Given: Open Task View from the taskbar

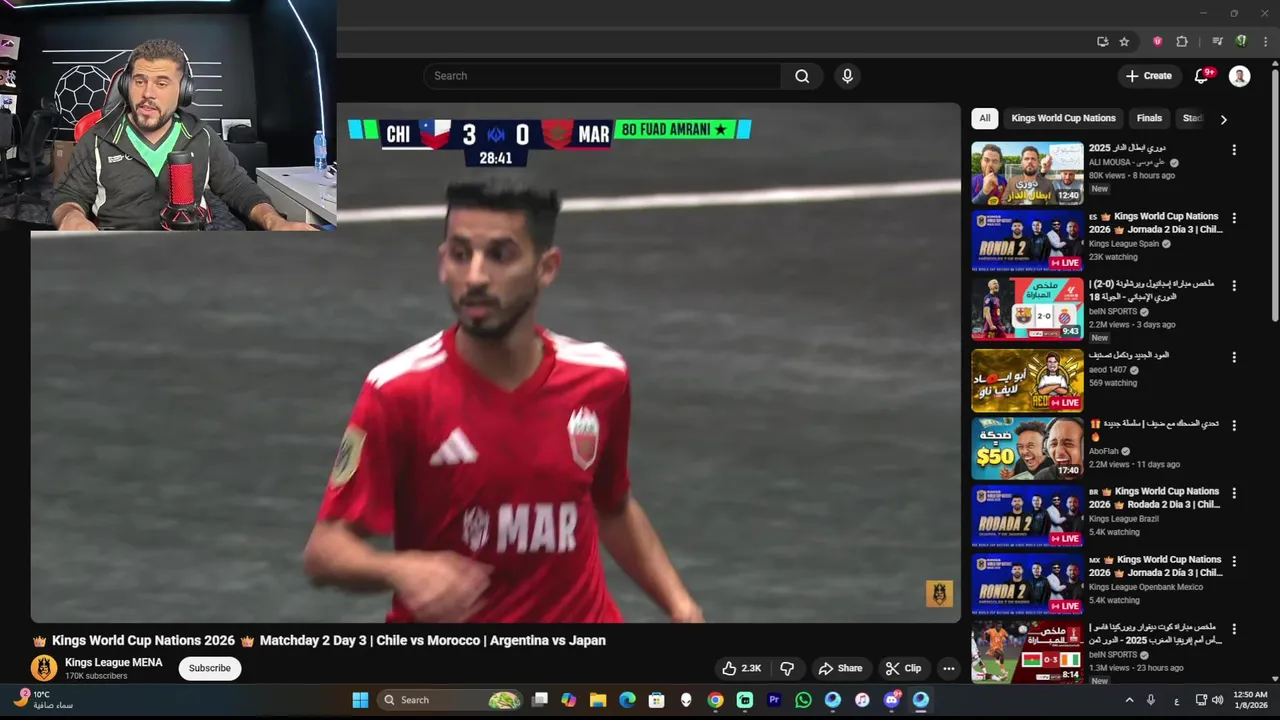Looking at the screenshot, I should 540,700.
